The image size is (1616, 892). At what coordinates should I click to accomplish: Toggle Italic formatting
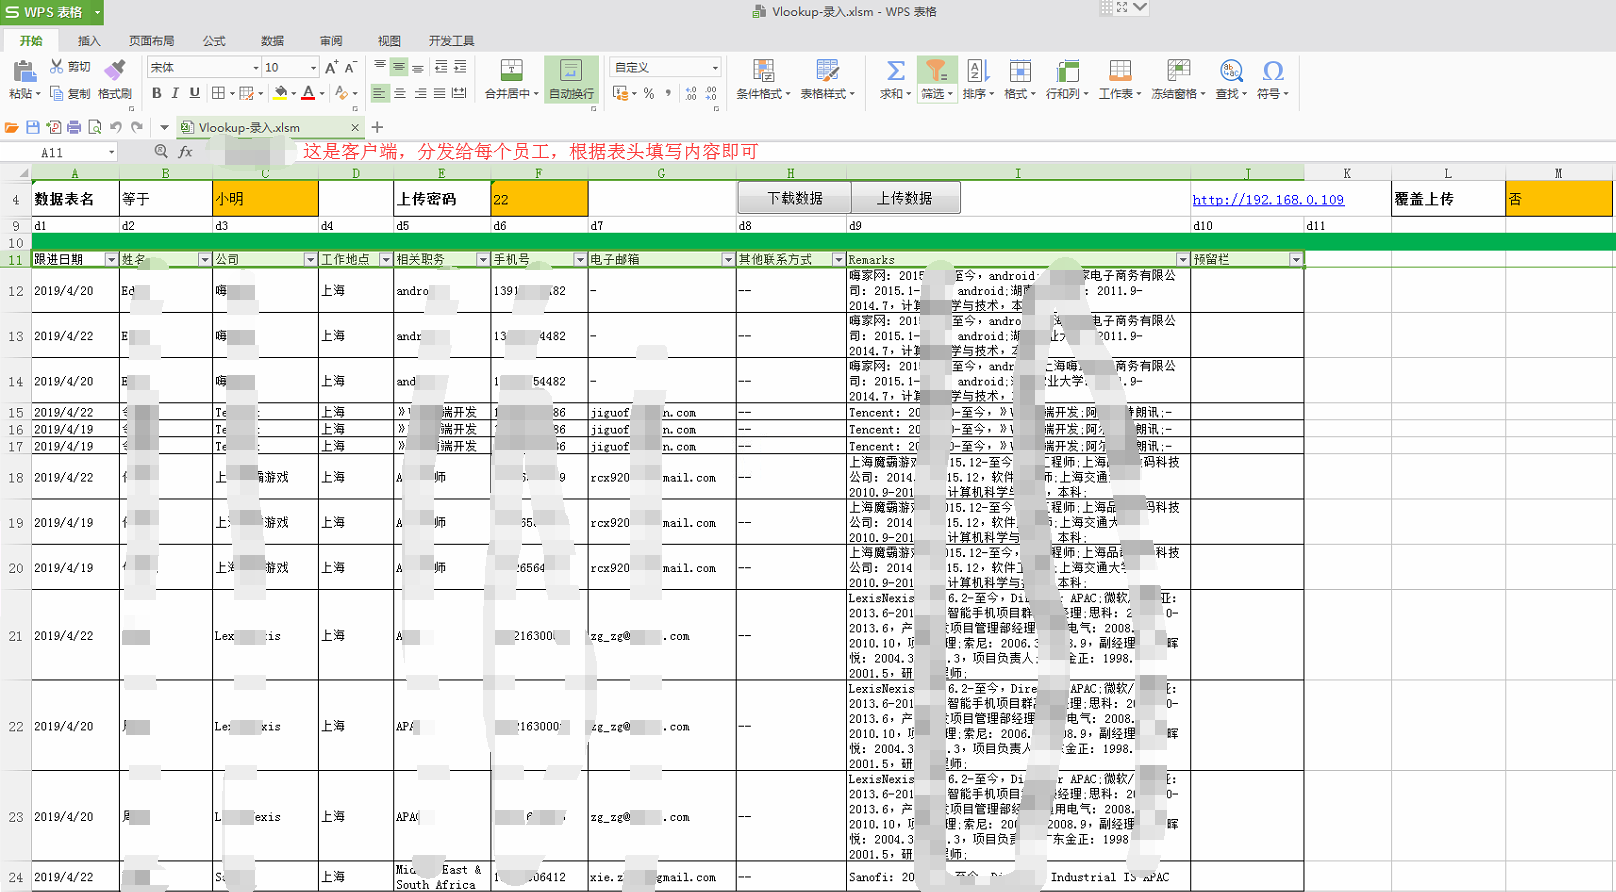click(x=175, y=93)
